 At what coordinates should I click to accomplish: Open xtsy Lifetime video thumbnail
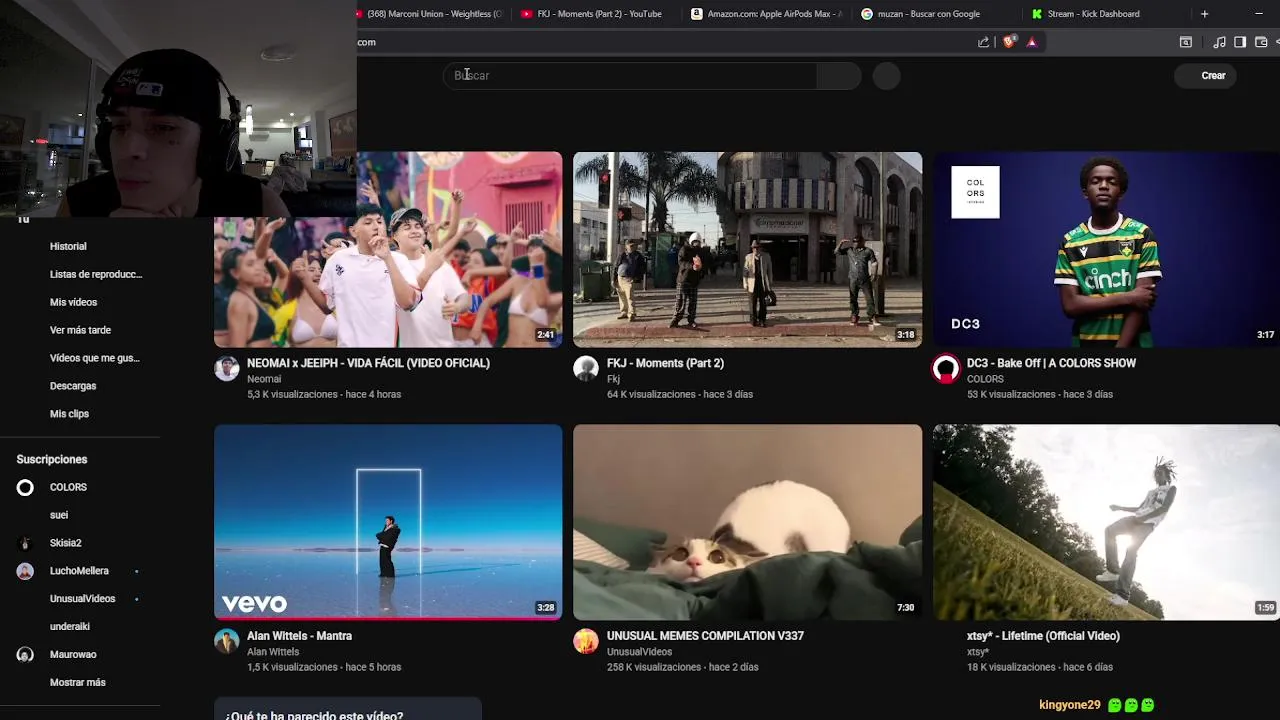[x=1106, y=522]
